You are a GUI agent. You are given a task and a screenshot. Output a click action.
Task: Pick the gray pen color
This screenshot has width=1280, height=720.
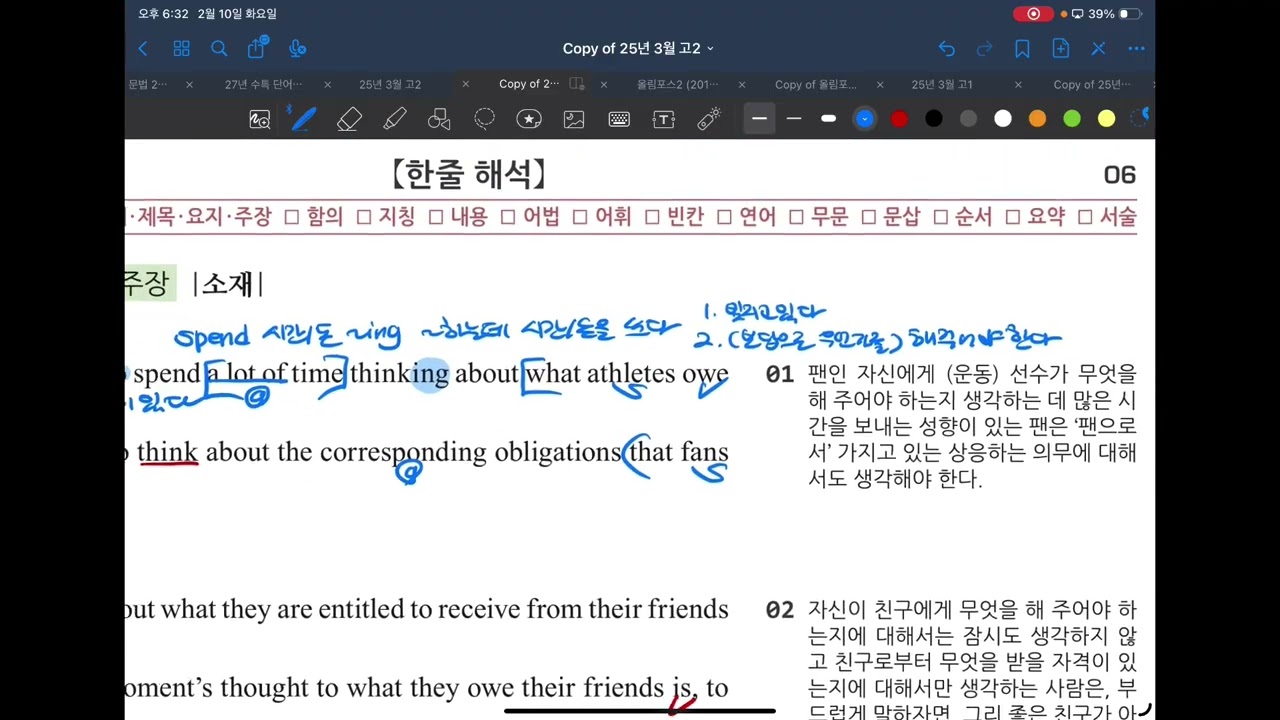[x=968, y=119]
